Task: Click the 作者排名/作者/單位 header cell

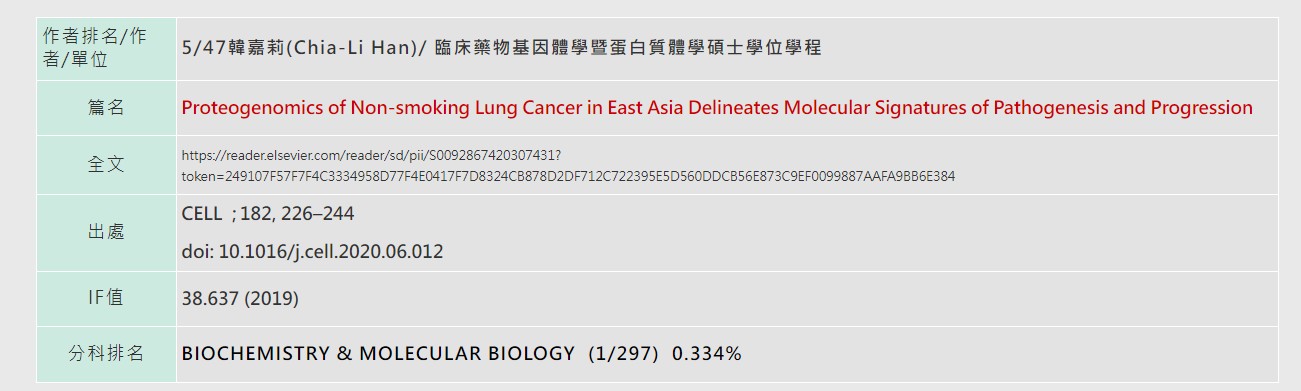Action: coord(106,48)
